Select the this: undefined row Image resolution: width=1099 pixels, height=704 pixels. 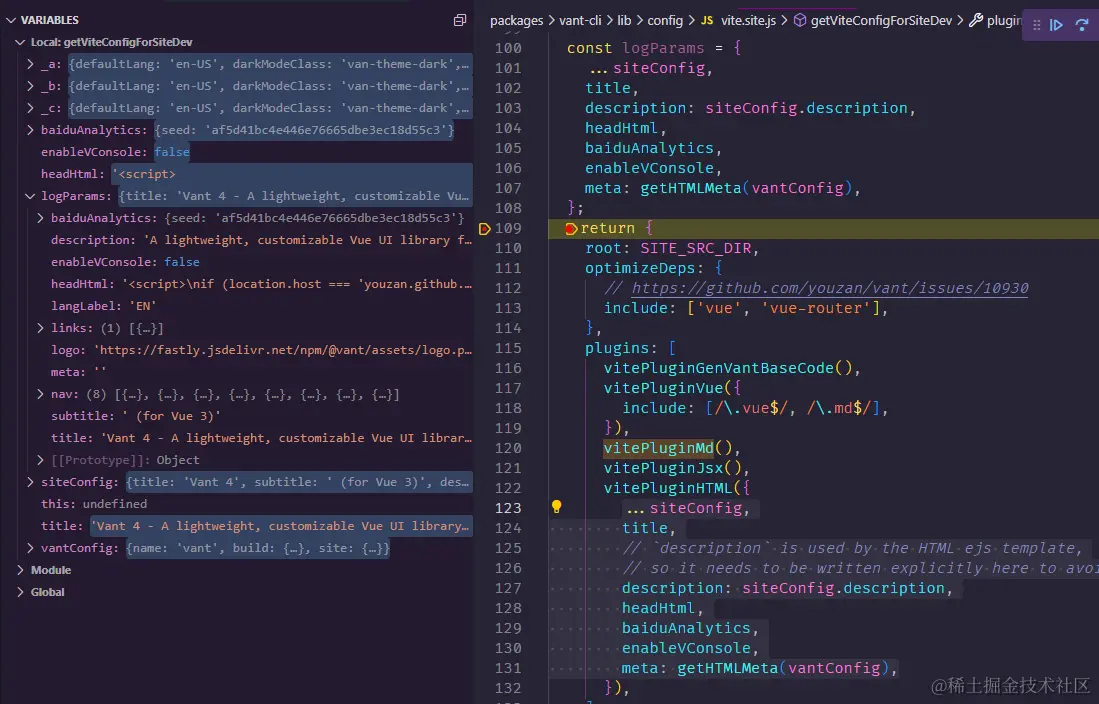[236, 503]
